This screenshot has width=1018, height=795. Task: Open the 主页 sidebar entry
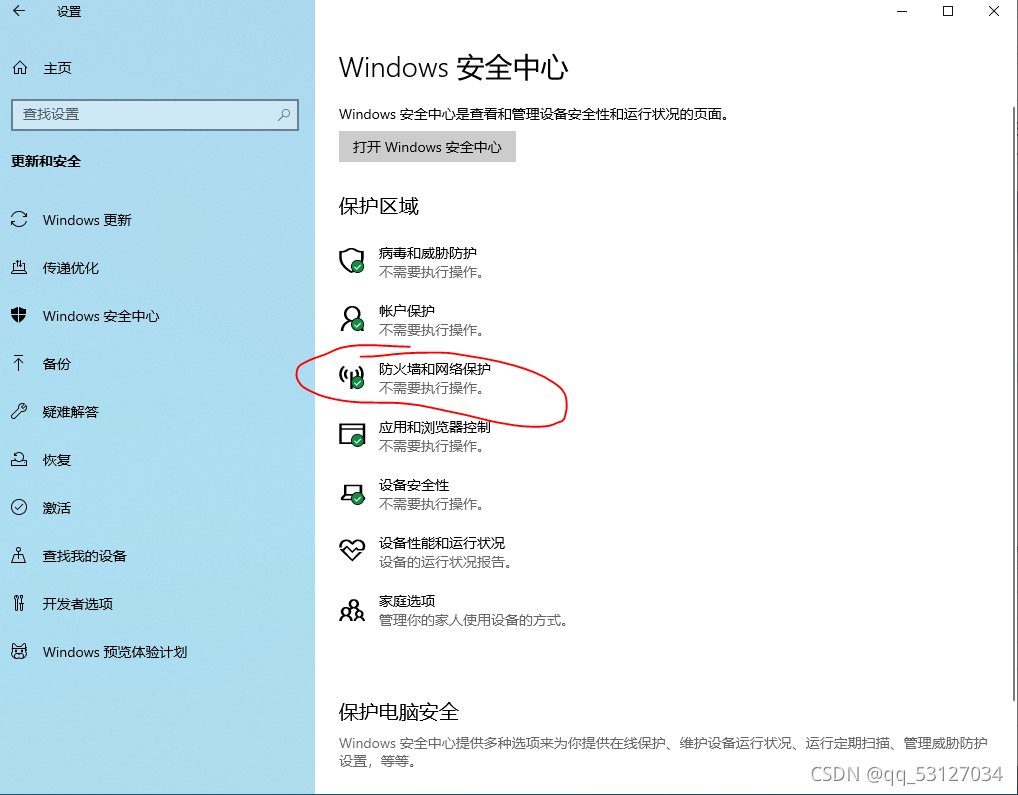coord(157,67)
